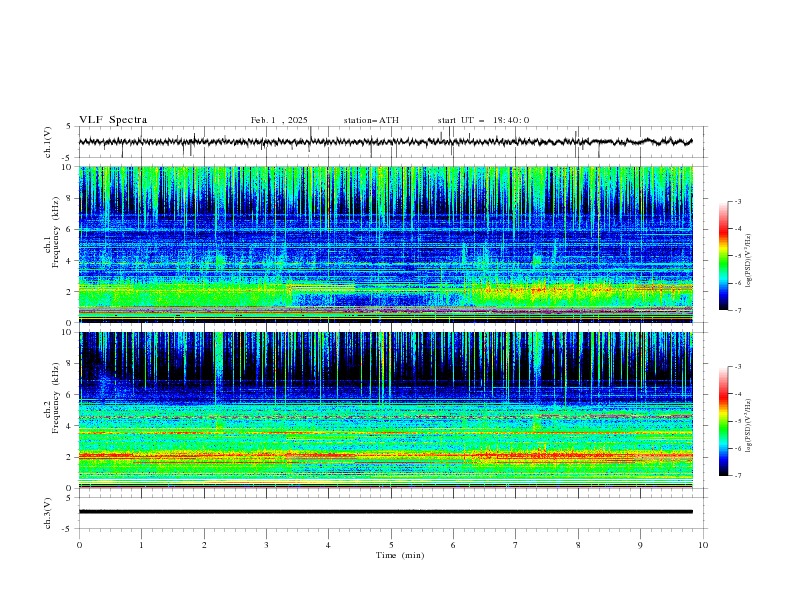This screenshot has height=612, width=792.
Task: Click the time axis tick label "3"
Action: [266, 545]
